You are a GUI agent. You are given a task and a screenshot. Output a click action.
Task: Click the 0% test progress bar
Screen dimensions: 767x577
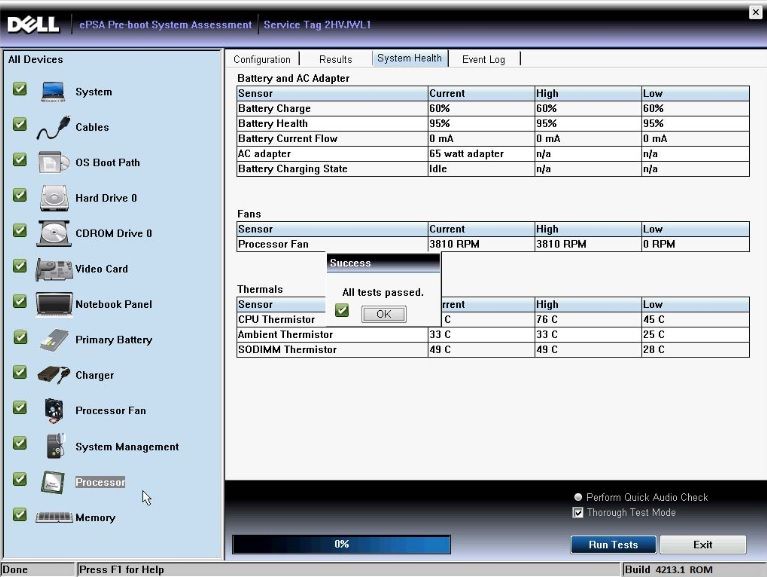pyautogui.click(x=341, y=544)
